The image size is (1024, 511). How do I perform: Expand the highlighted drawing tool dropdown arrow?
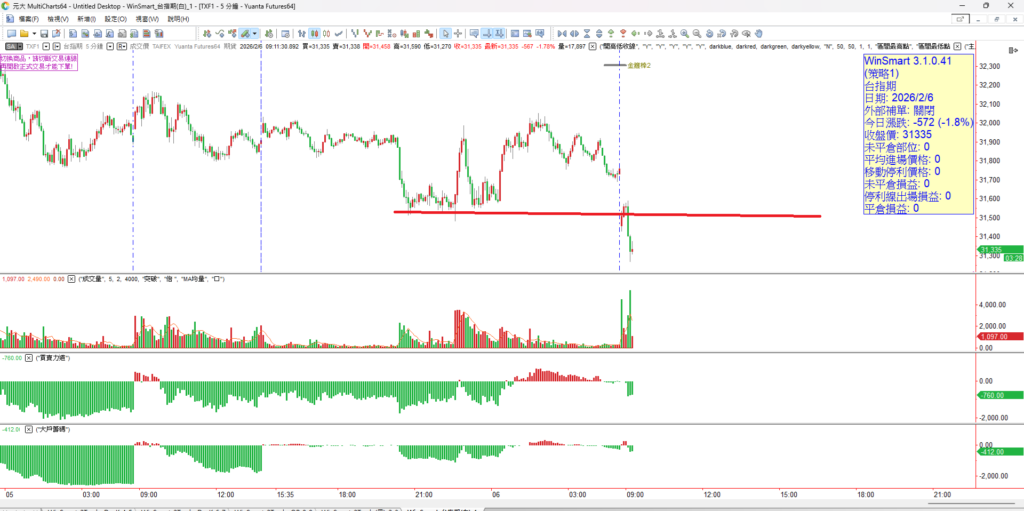[x=257, y=33]
